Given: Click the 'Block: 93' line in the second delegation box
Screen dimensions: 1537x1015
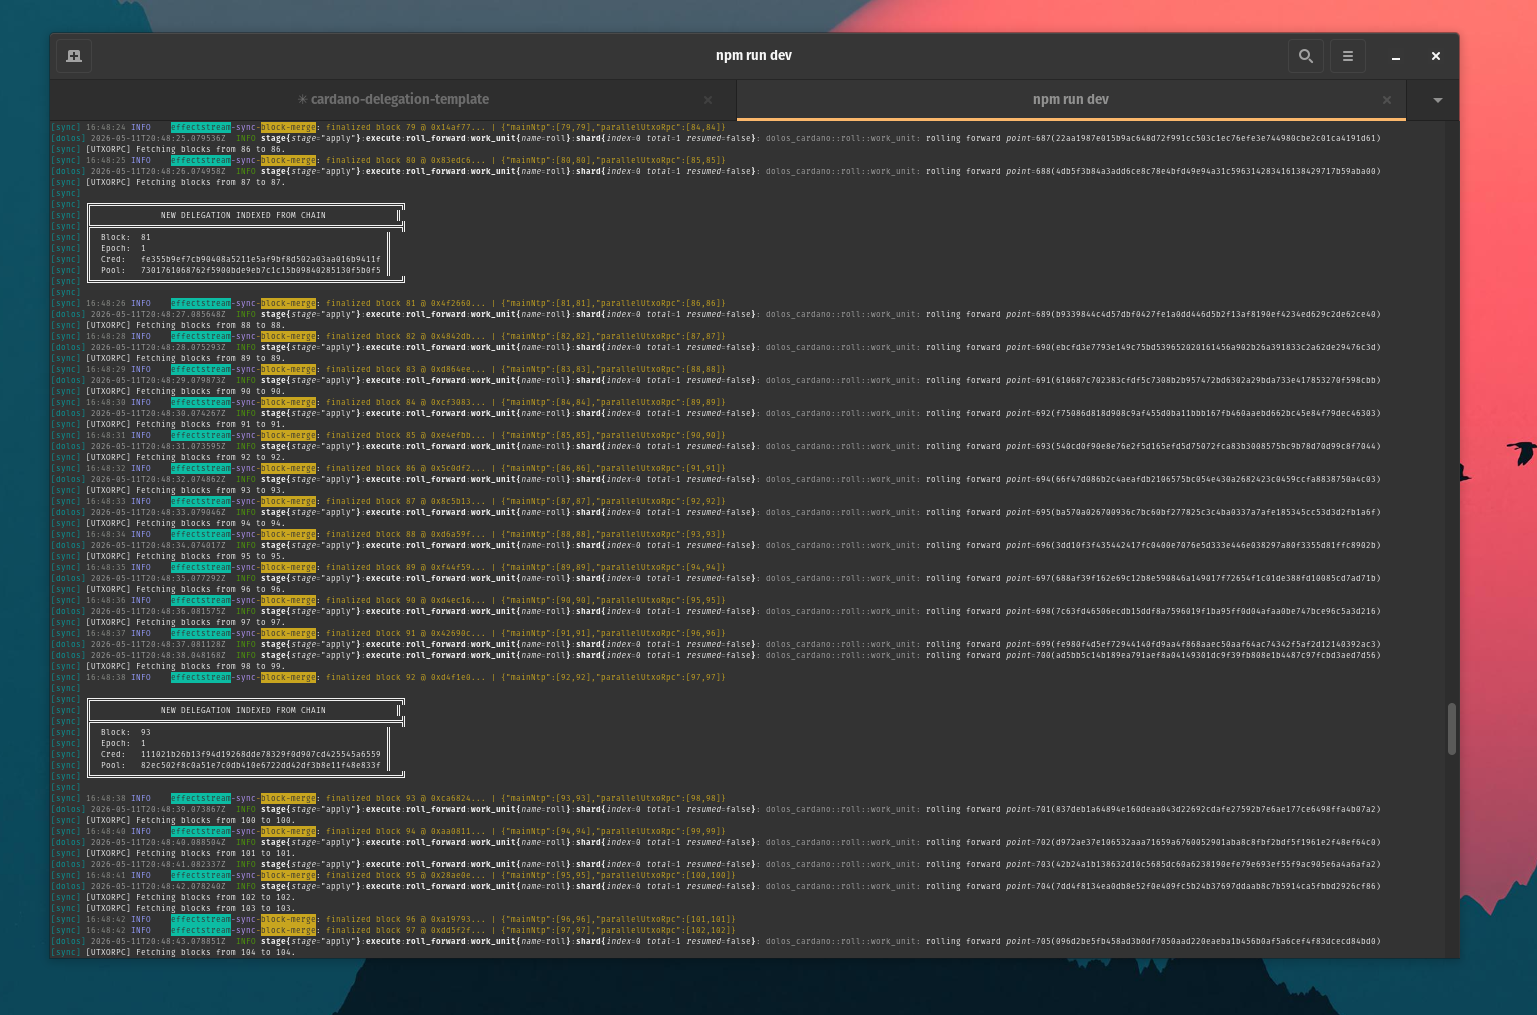Looking at the screenshot, I should click(126, 733).
